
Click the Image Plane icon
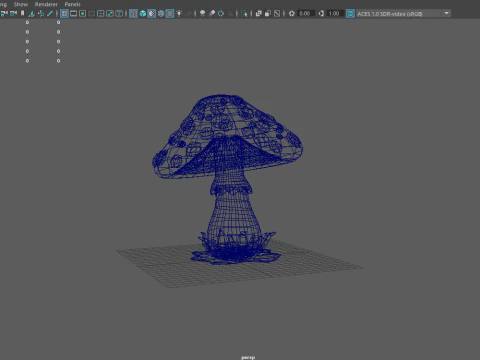pyautogui.click(x=32, y=13)
